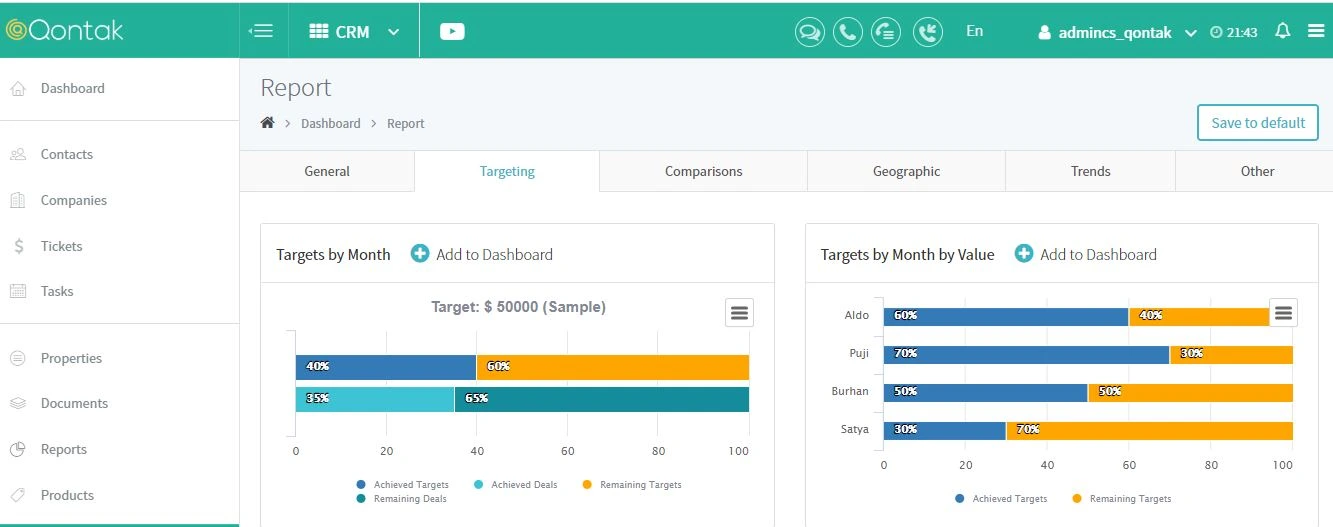Open the Geographic tab
The width and height of the screenshot is (1333, 527).
[x=906, y=171]
